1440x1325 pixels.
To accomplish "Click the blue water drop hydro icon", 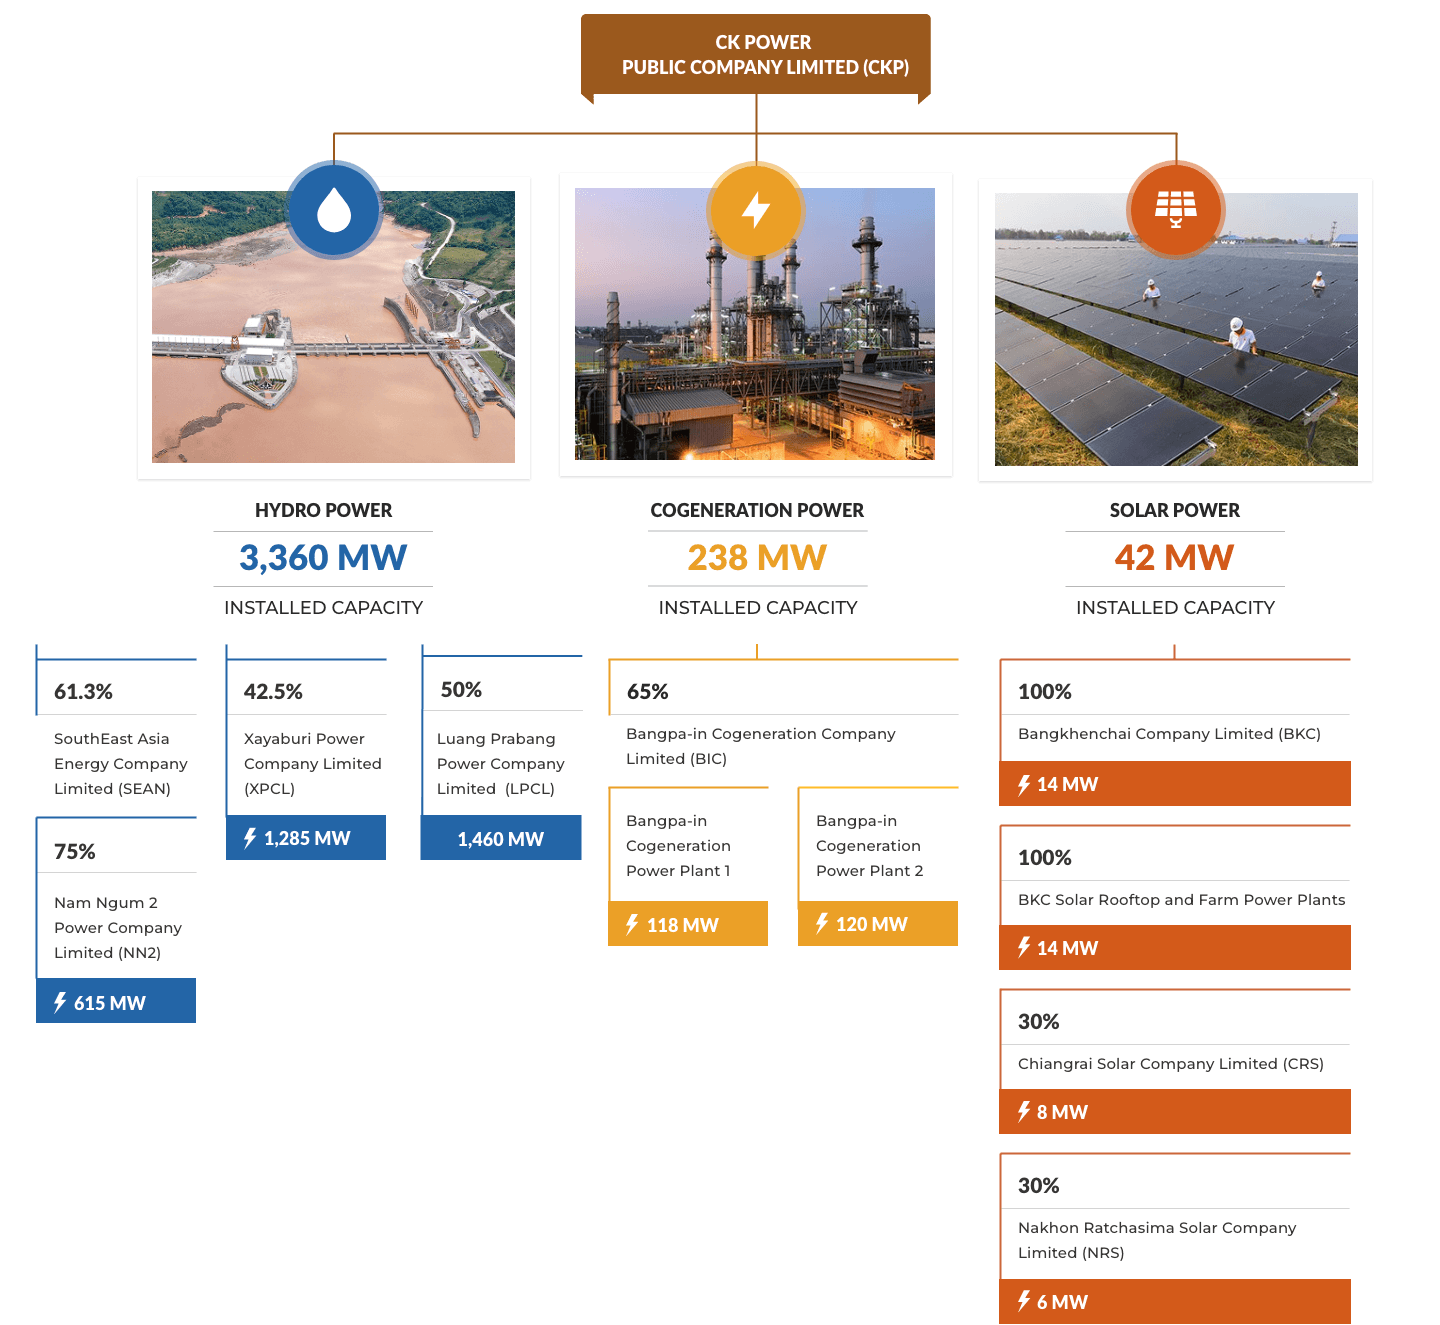I will pos(334,210).
